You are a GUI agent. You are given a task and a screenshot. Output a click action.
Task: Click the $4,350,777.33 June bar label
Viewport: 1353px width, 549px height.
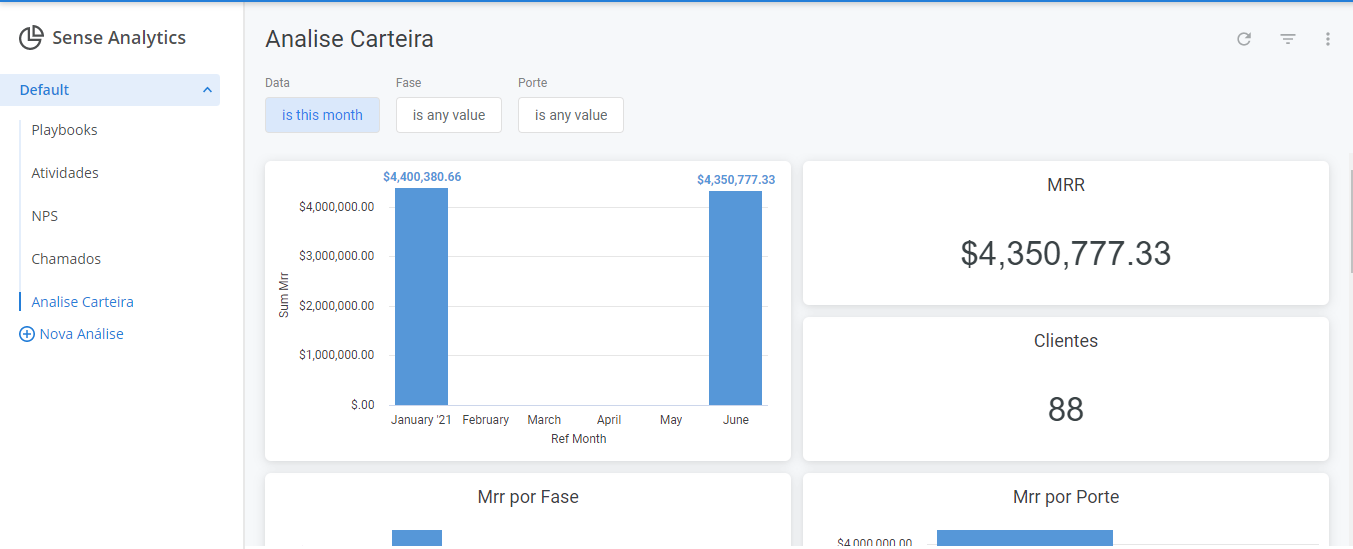click(736, 180)
